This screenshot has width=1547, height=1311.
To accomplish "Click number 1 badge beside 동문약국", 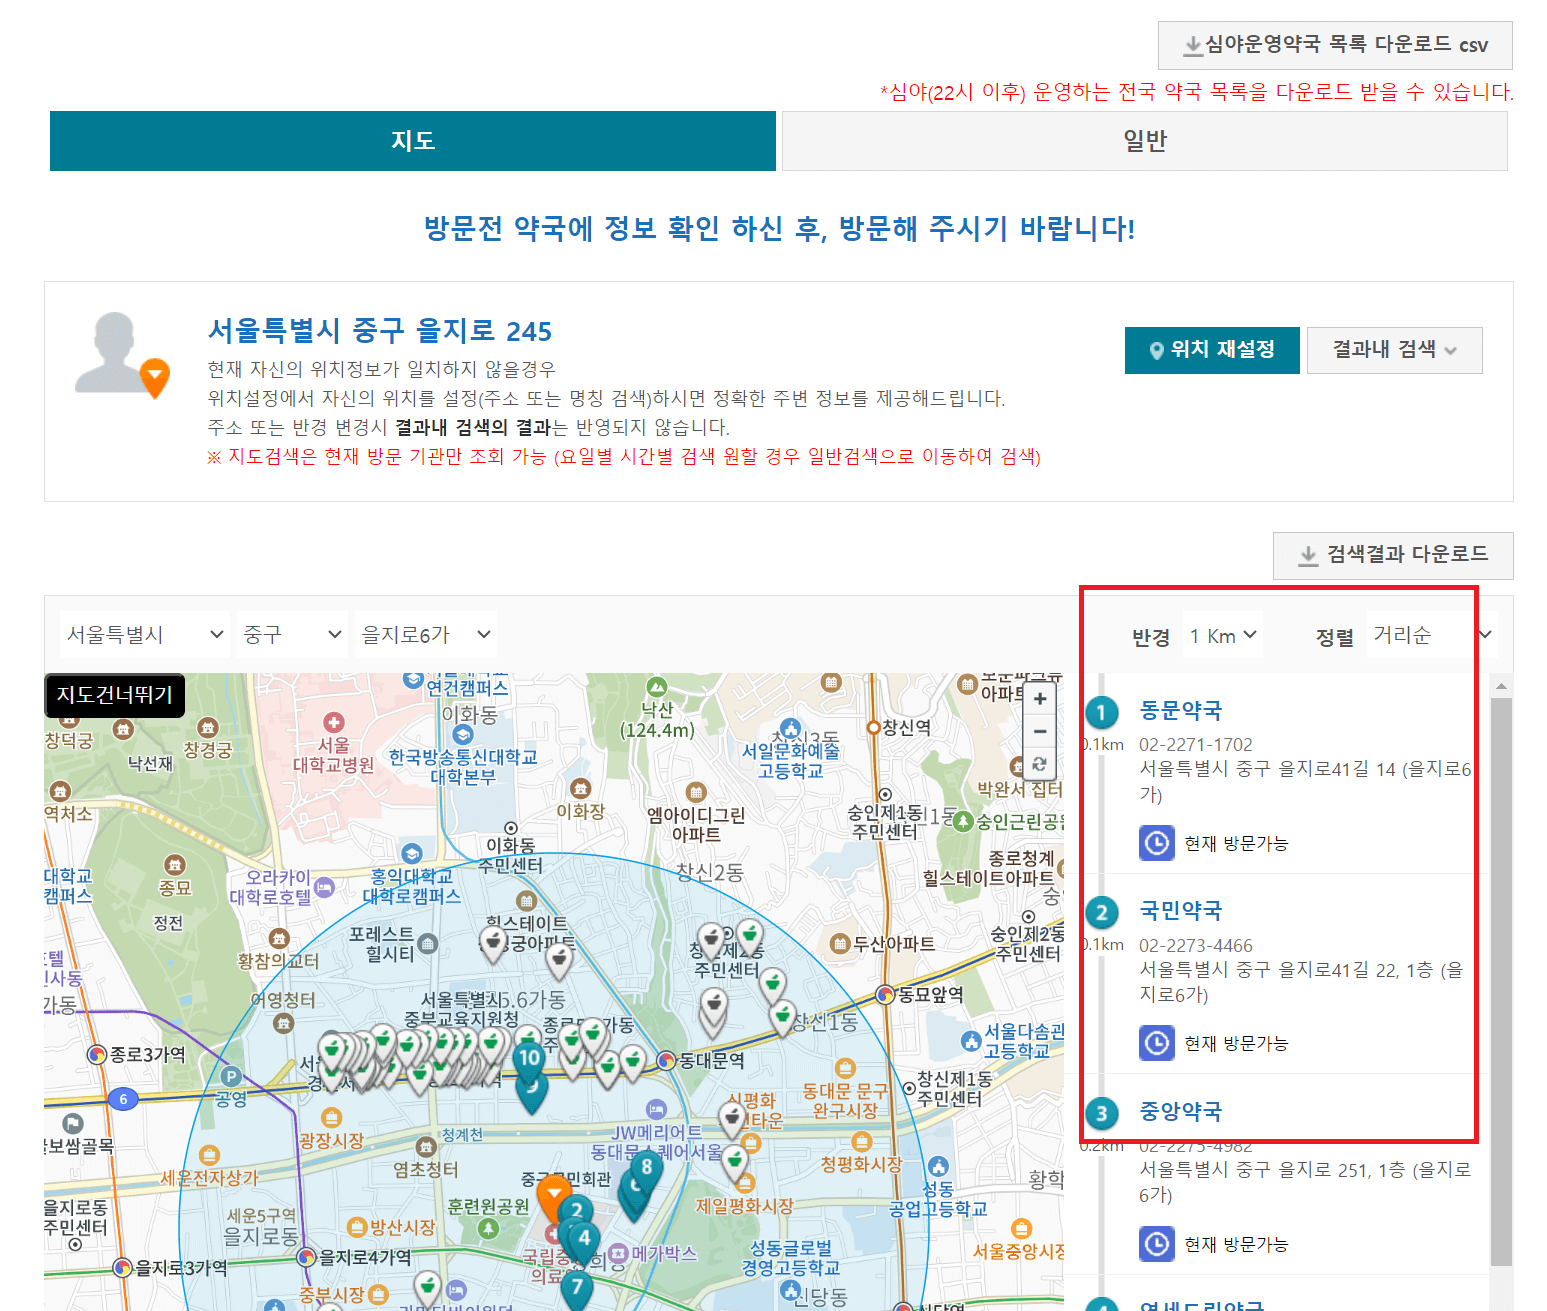I will (x=1101, y=712).
